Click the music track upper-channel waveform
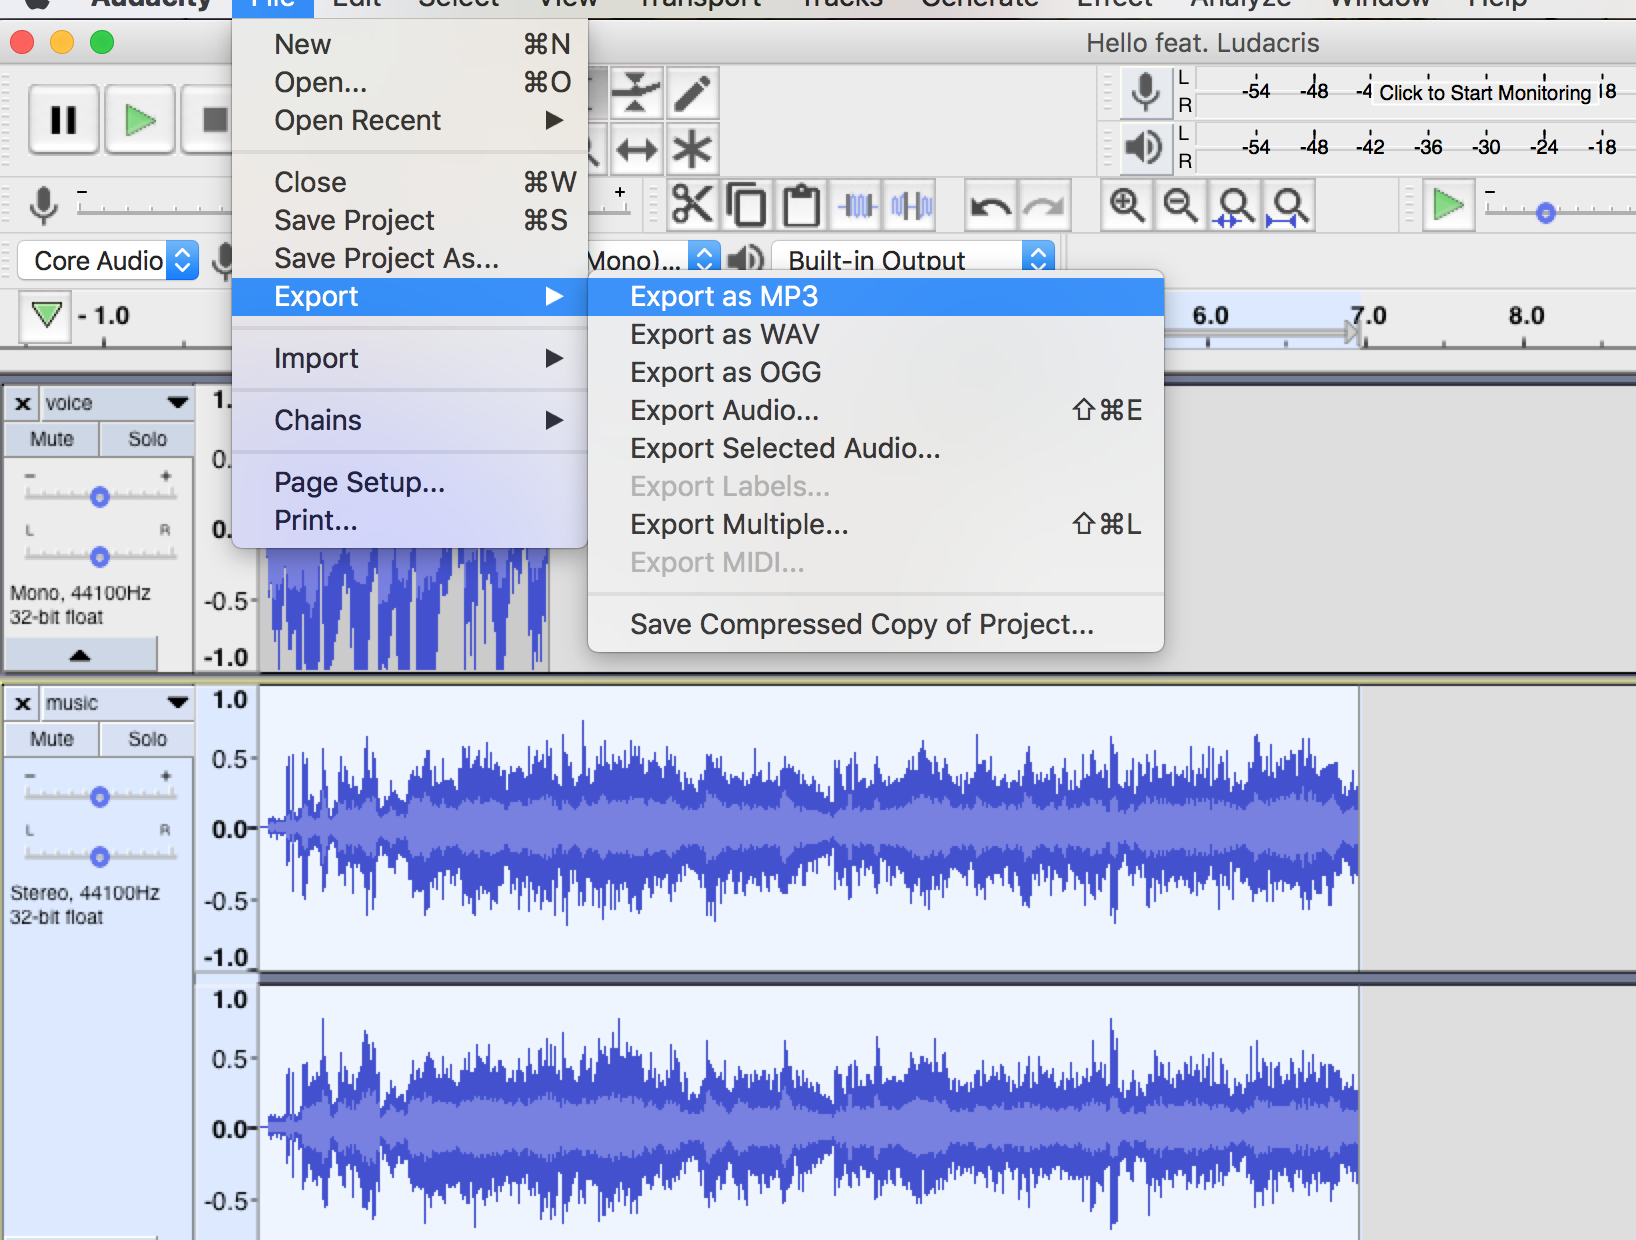 (808, 828)
